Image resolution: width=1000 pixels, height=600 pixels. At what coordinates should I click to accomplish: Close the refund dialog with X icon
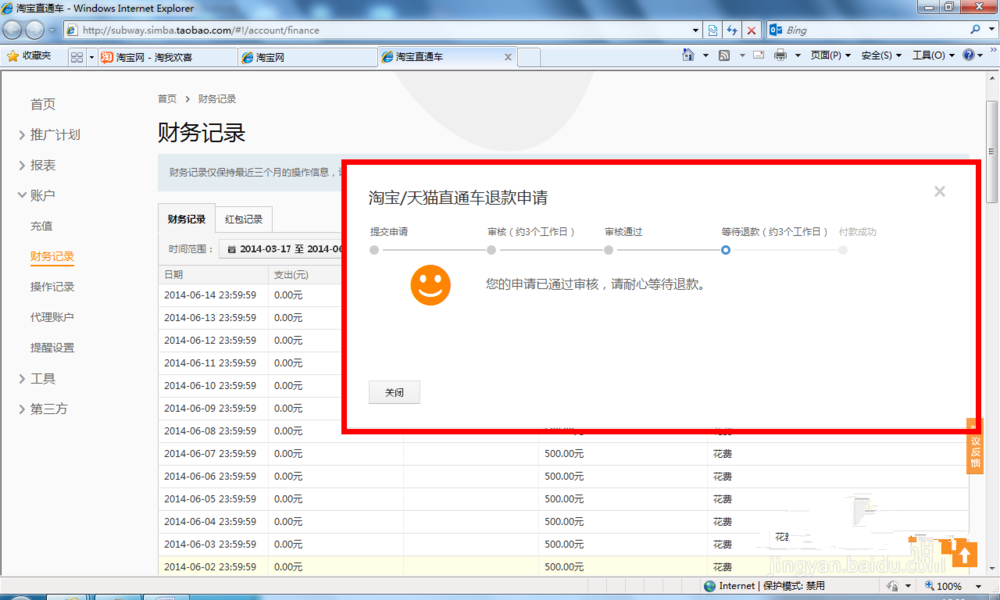tap(939, 191)
